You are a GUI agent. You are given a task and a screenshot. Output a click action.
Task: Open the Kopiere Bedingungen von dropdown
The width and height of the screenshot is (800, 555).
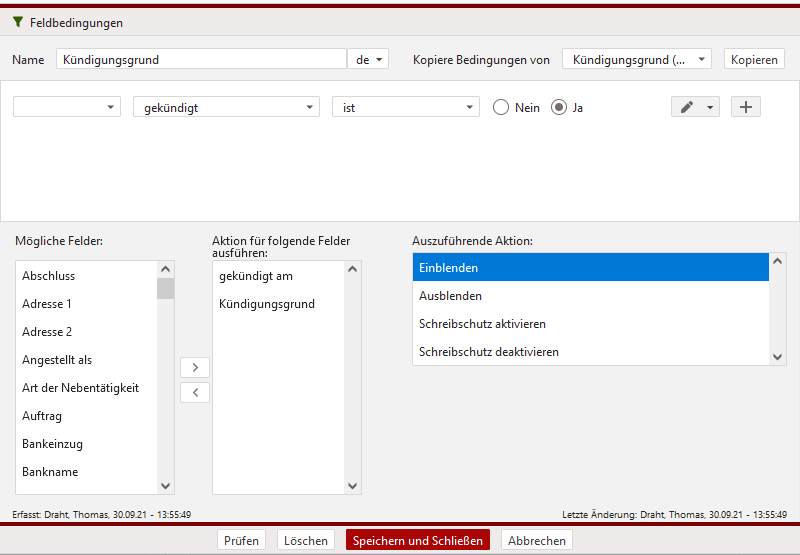(636, 59)
